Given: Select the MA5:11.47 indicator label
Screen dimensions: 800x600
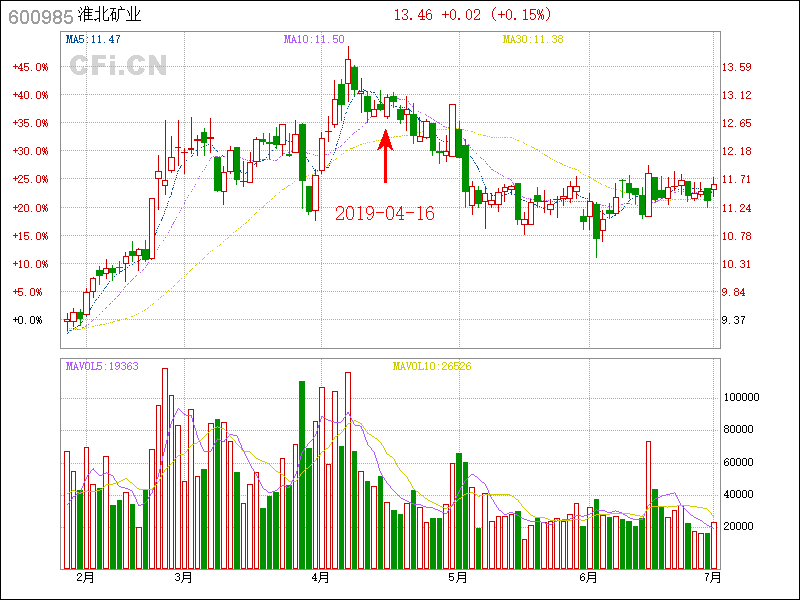Looking at the screenshot, I should 93,40.
